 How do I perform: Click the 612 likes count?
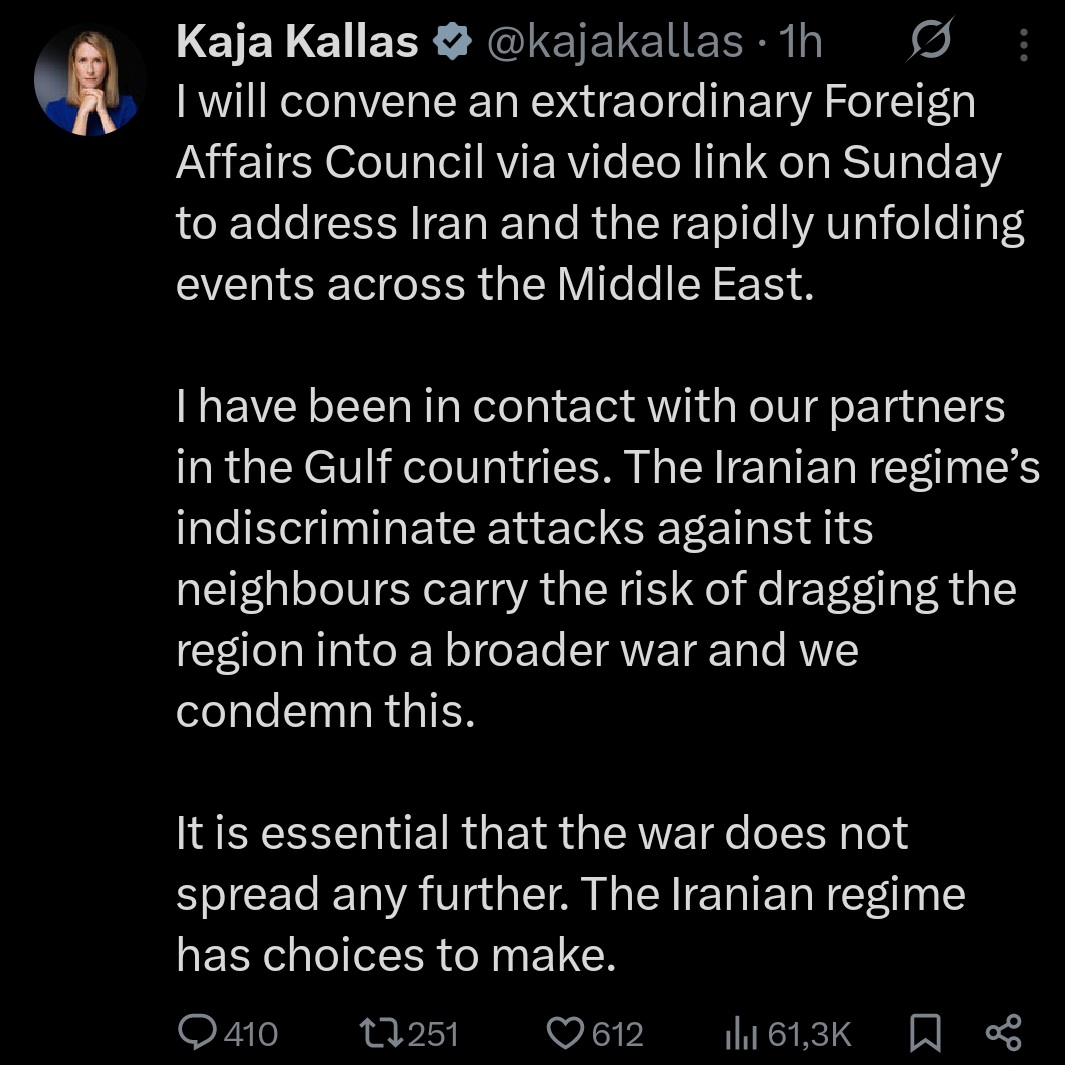point(617,1034)
